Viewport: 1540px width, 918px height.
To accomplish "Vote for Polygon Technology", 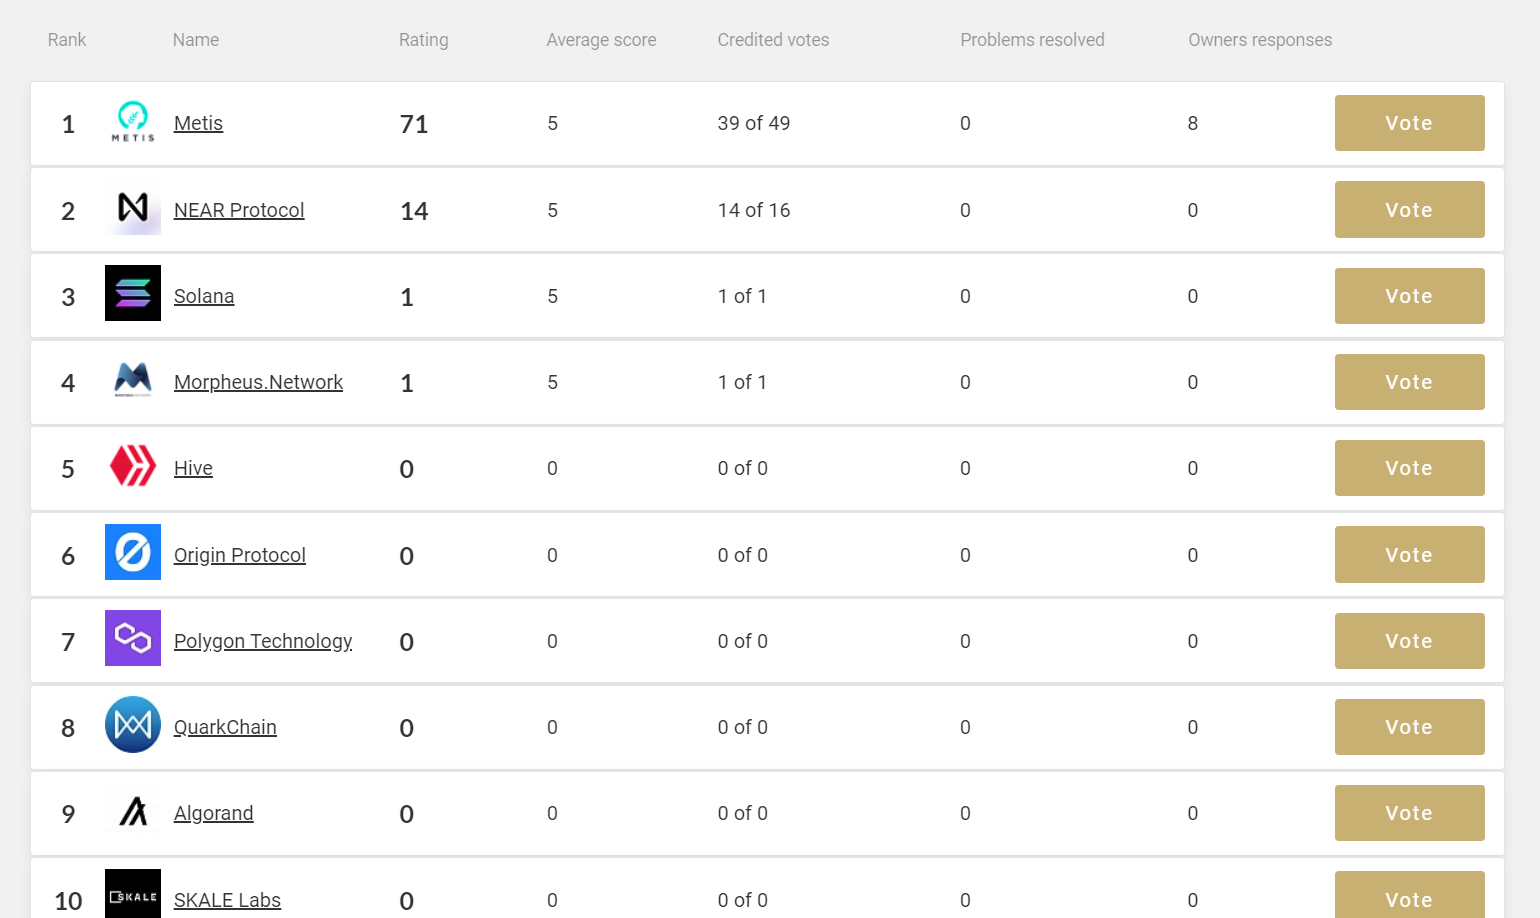I will click(1409, 641).
